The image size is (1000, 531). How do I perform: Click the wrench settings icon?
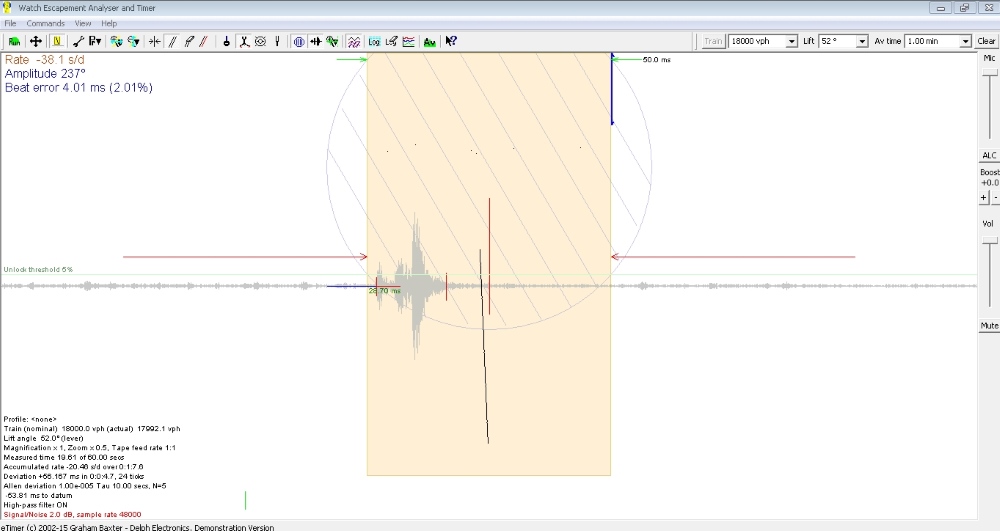78,41
